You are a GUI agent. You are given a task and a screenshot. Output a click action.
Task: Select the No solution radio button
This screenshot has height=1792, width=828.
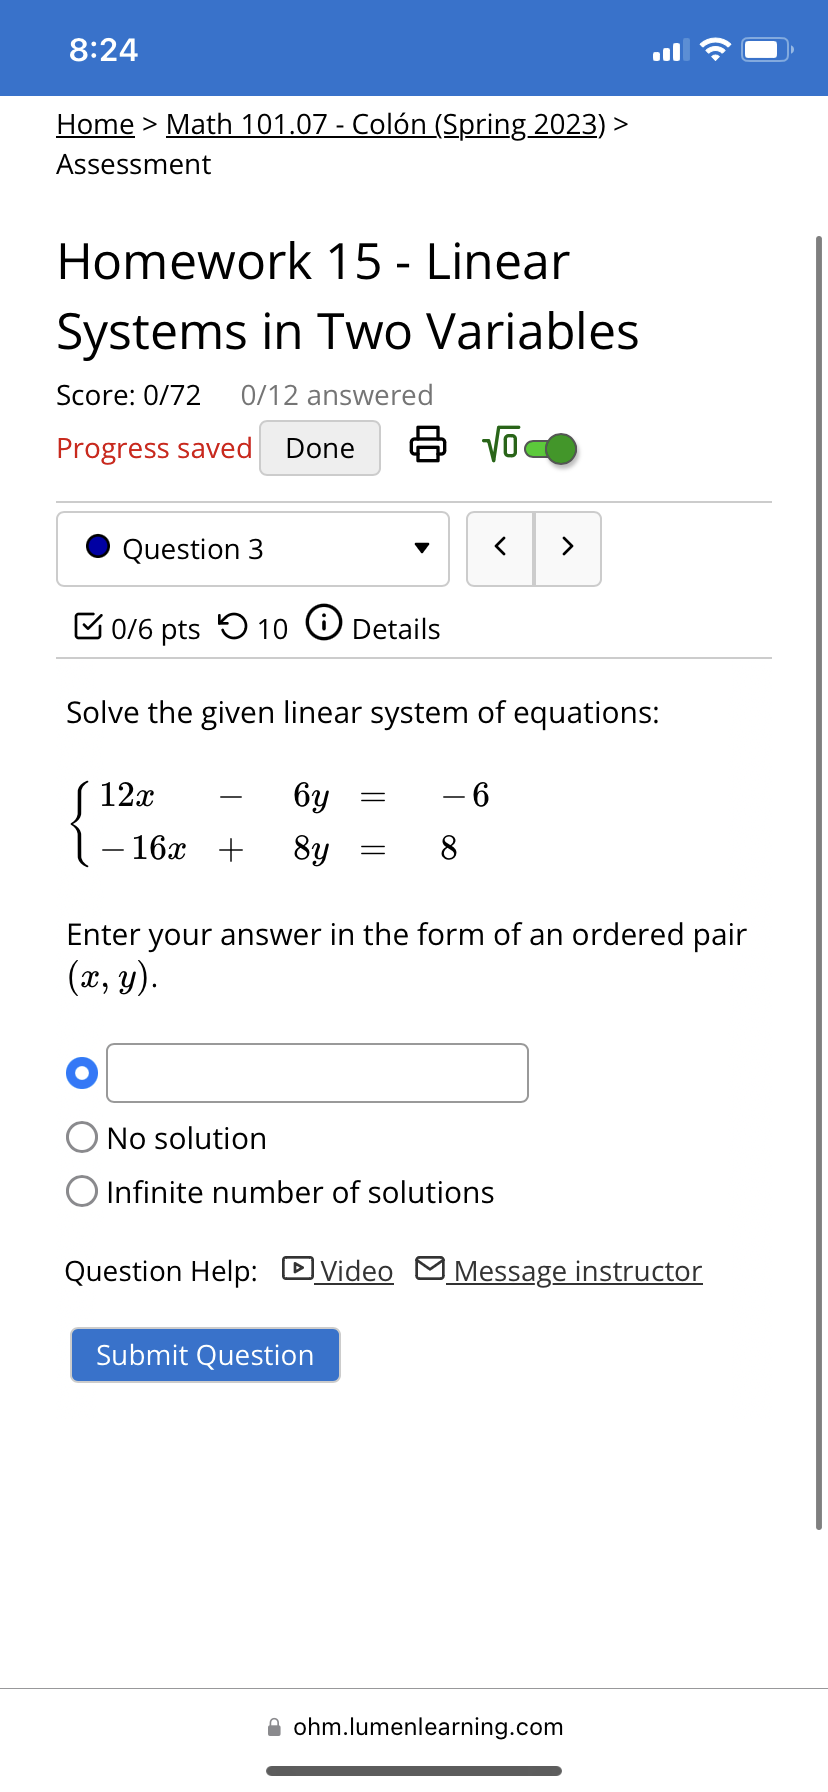point(81,1137)
